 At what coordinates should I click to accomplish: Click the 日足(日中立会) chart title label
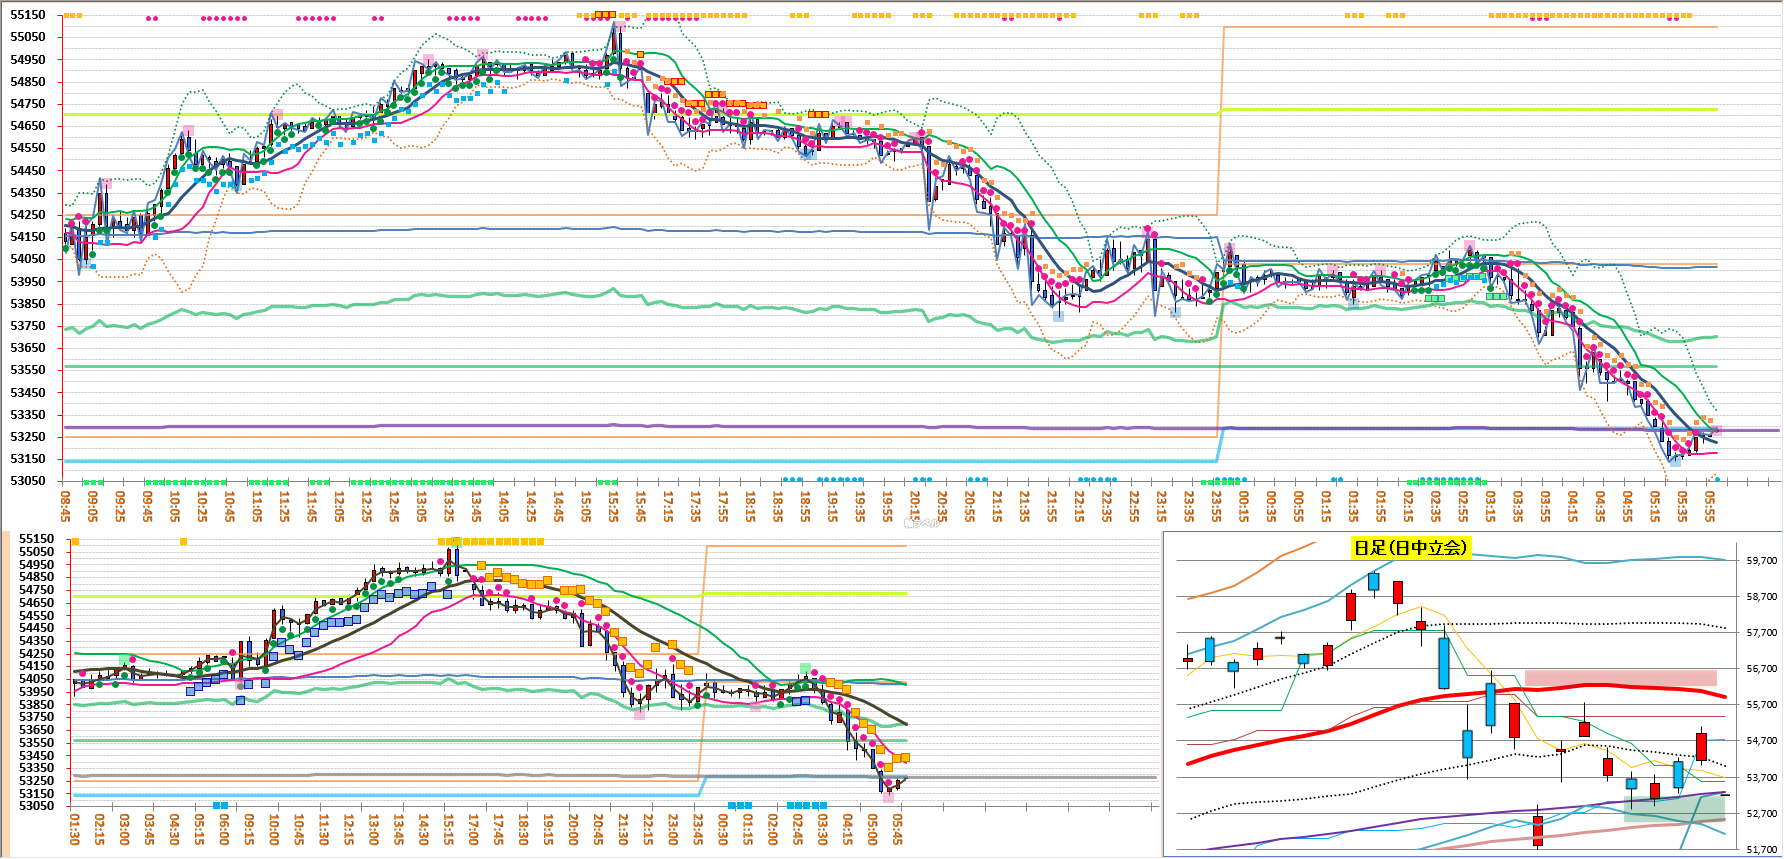[1410, 547]
